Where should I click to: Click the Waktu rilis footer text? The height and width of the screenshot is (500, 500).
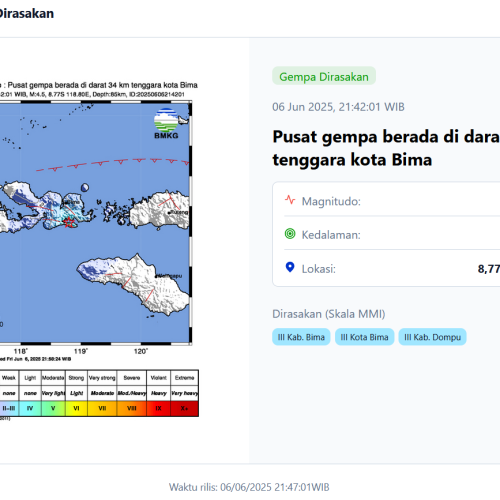[x=249, y=487]
